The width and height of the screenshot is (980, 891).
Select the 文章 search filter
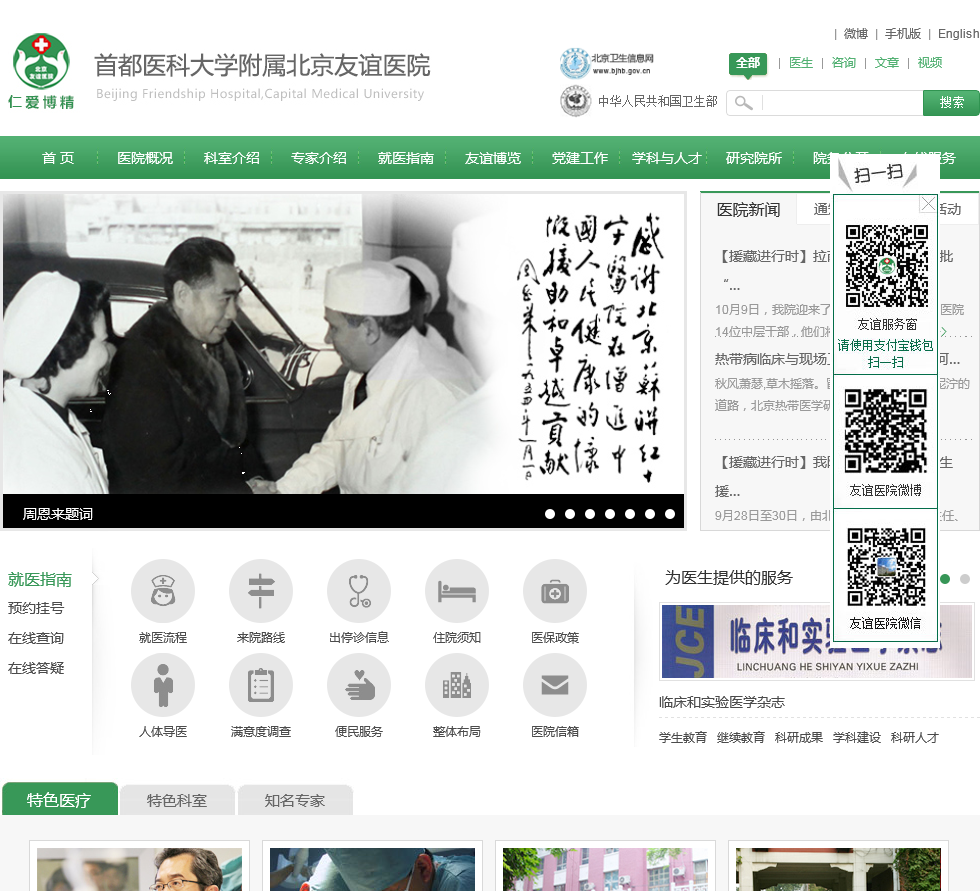tap(886, 62)
